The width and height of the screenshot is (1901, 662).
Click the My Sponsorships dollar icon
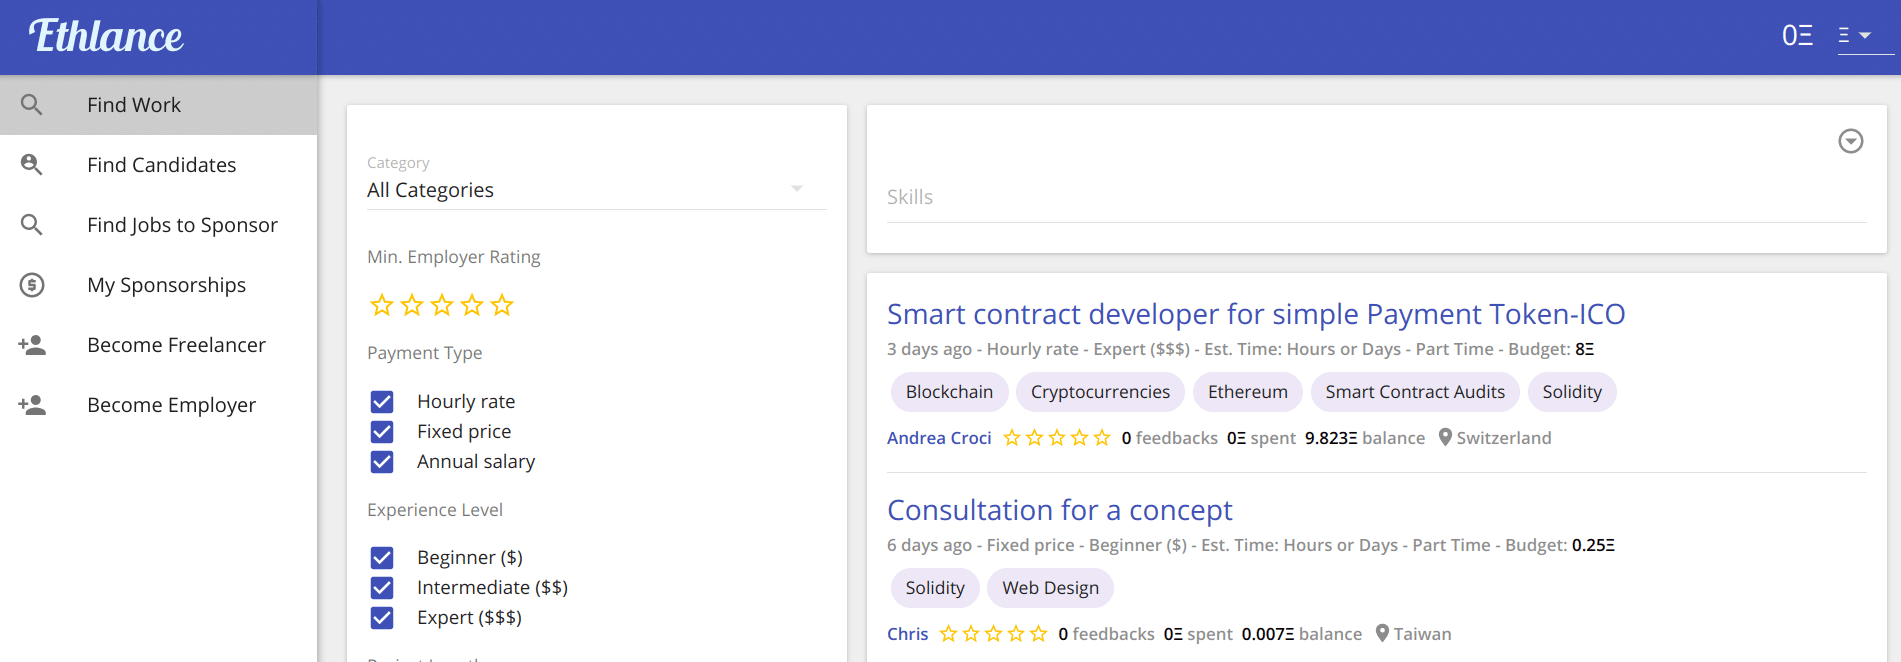(x=32, y=285)
